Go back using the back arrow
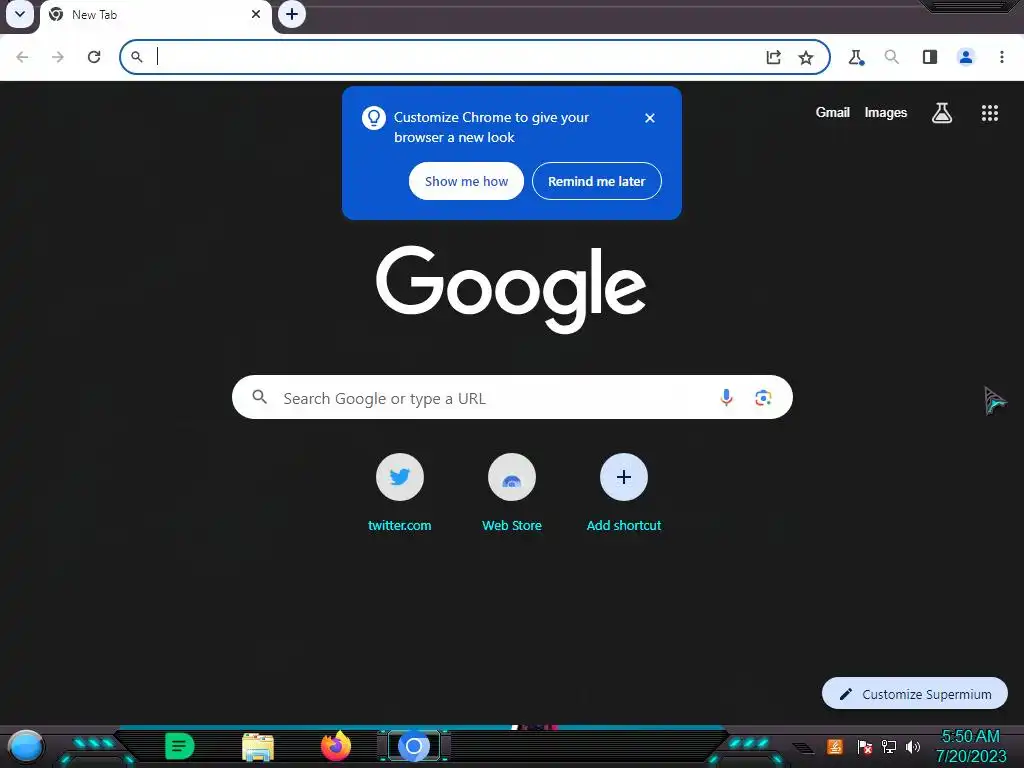The height and width of the screenshot is (768, 1024). pos(22,57)
